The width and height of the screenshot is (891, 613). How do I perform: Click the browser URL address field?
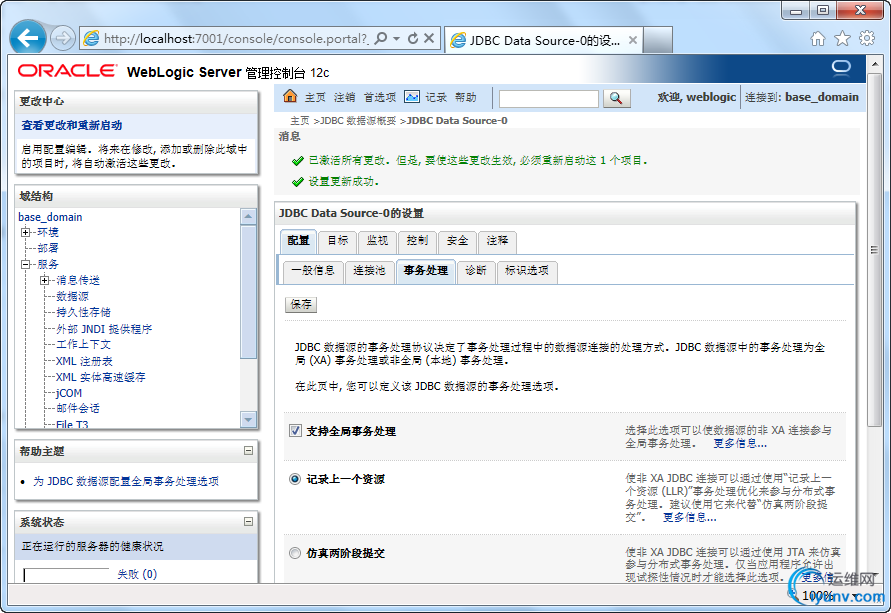235,39
